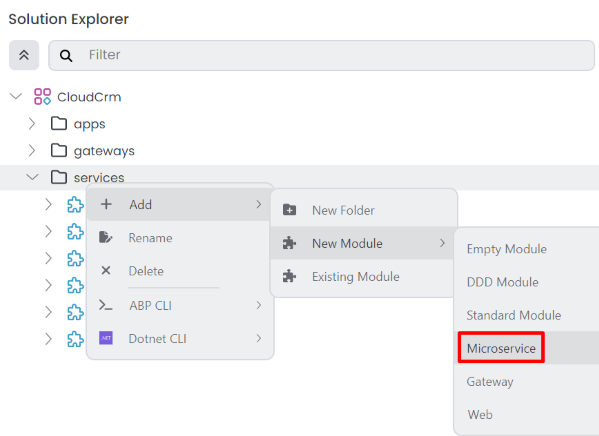This screenshot has height=436, width=599.
Task: Click the arrow at right of Dotnet CLI
Action: coord(259,339)
